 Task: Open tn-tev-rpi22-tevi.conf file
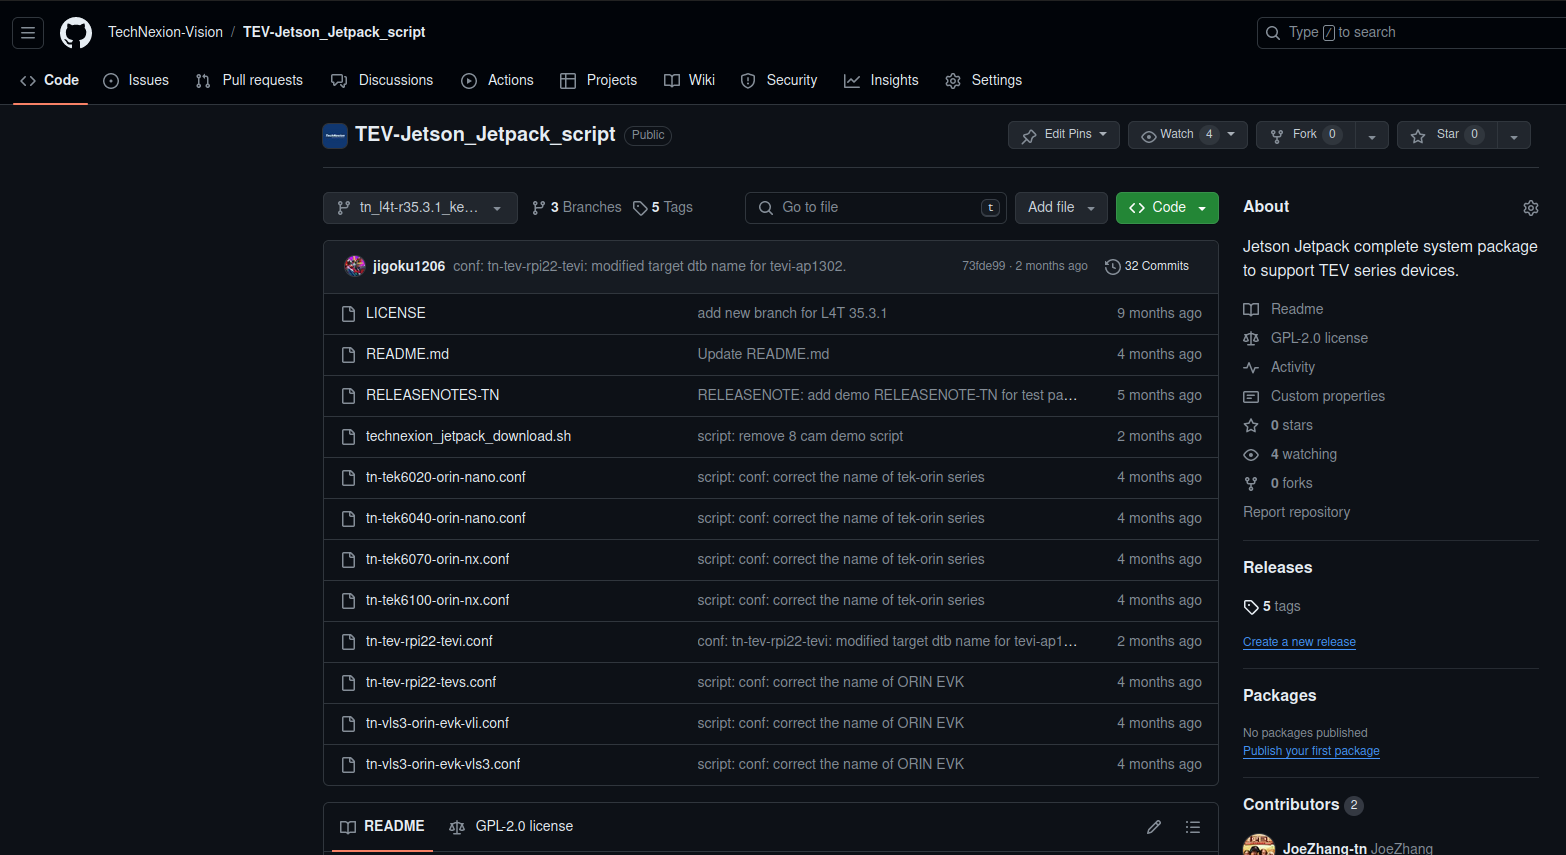point(429,642)
